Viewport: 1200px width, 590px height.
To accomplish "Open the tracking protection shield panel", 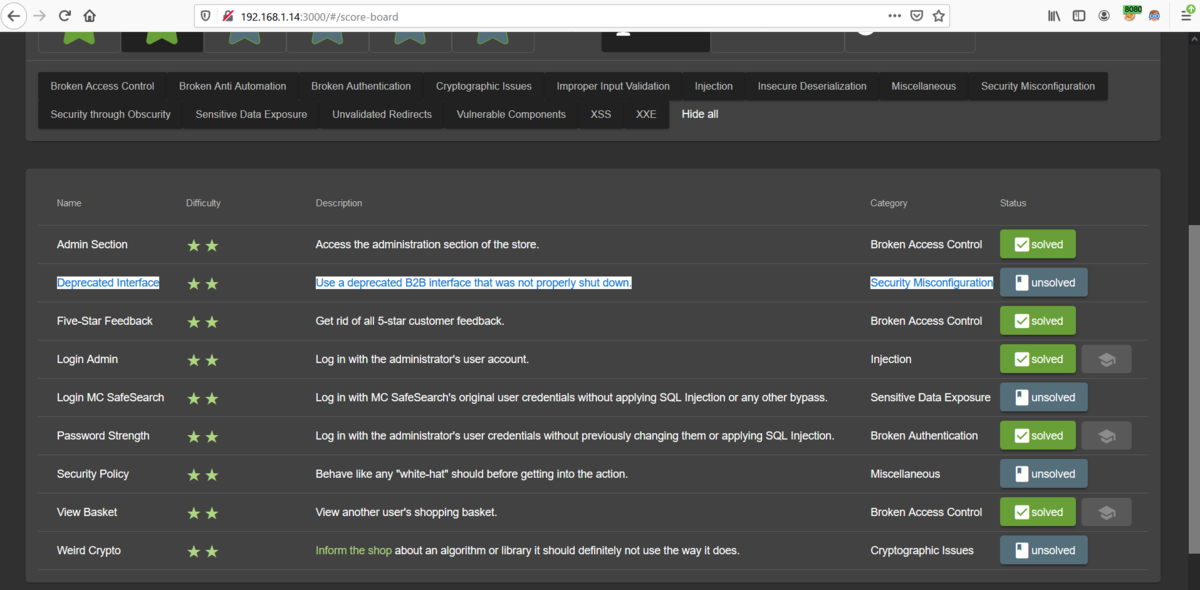I will click(x=206, y=16).
